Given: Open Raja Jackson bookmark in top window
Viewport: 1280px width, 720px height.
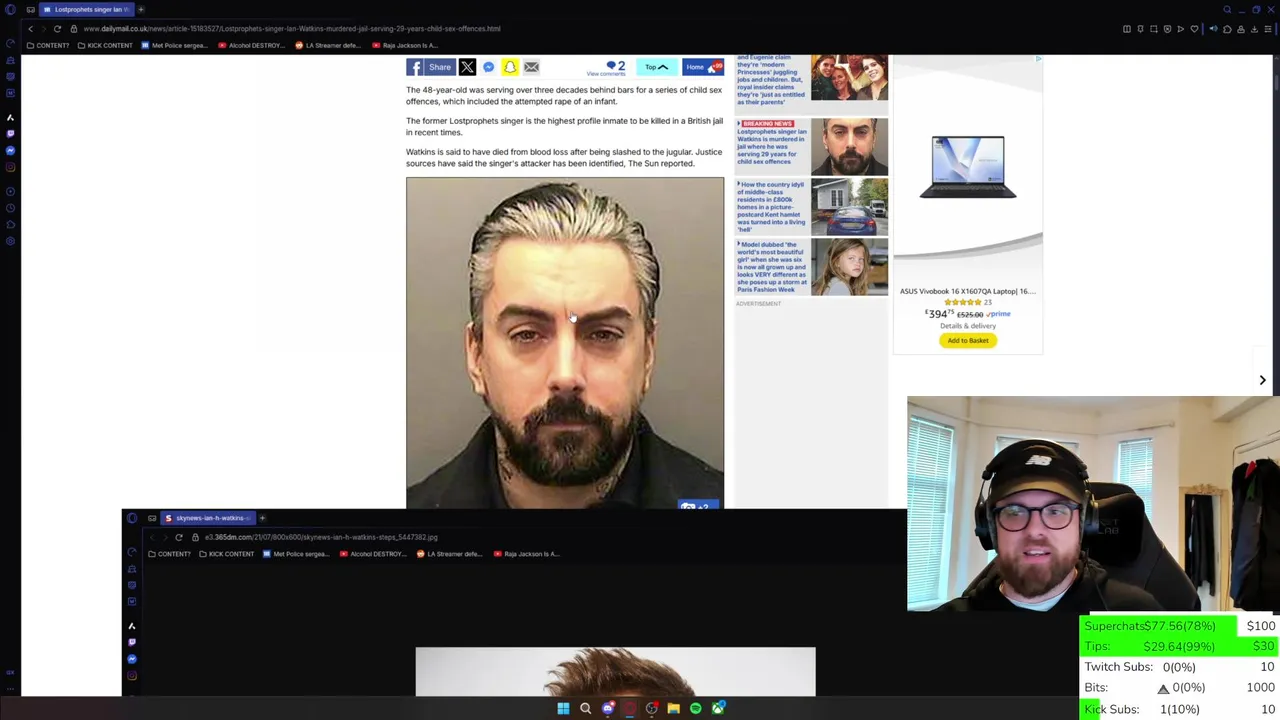Looking at the screenshot, I should (405, 46).
